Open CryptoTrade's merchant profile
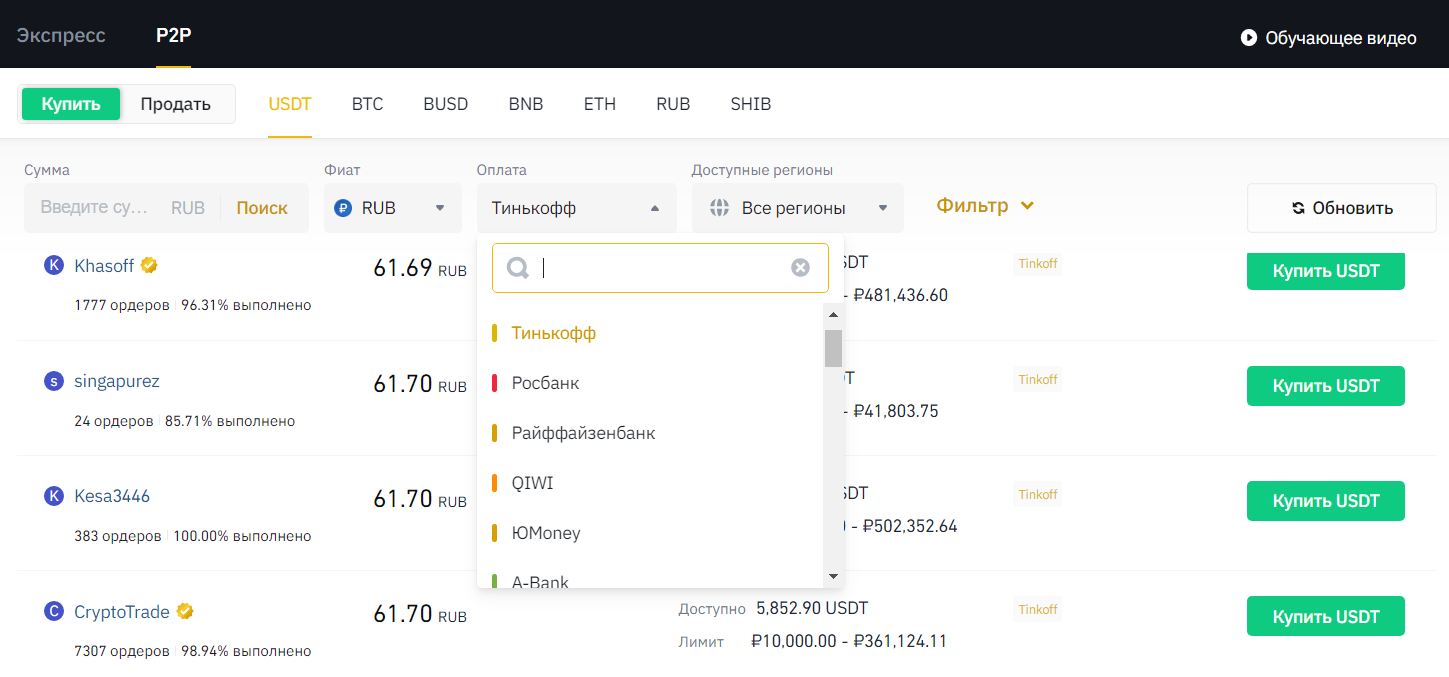 coord(122,611)
